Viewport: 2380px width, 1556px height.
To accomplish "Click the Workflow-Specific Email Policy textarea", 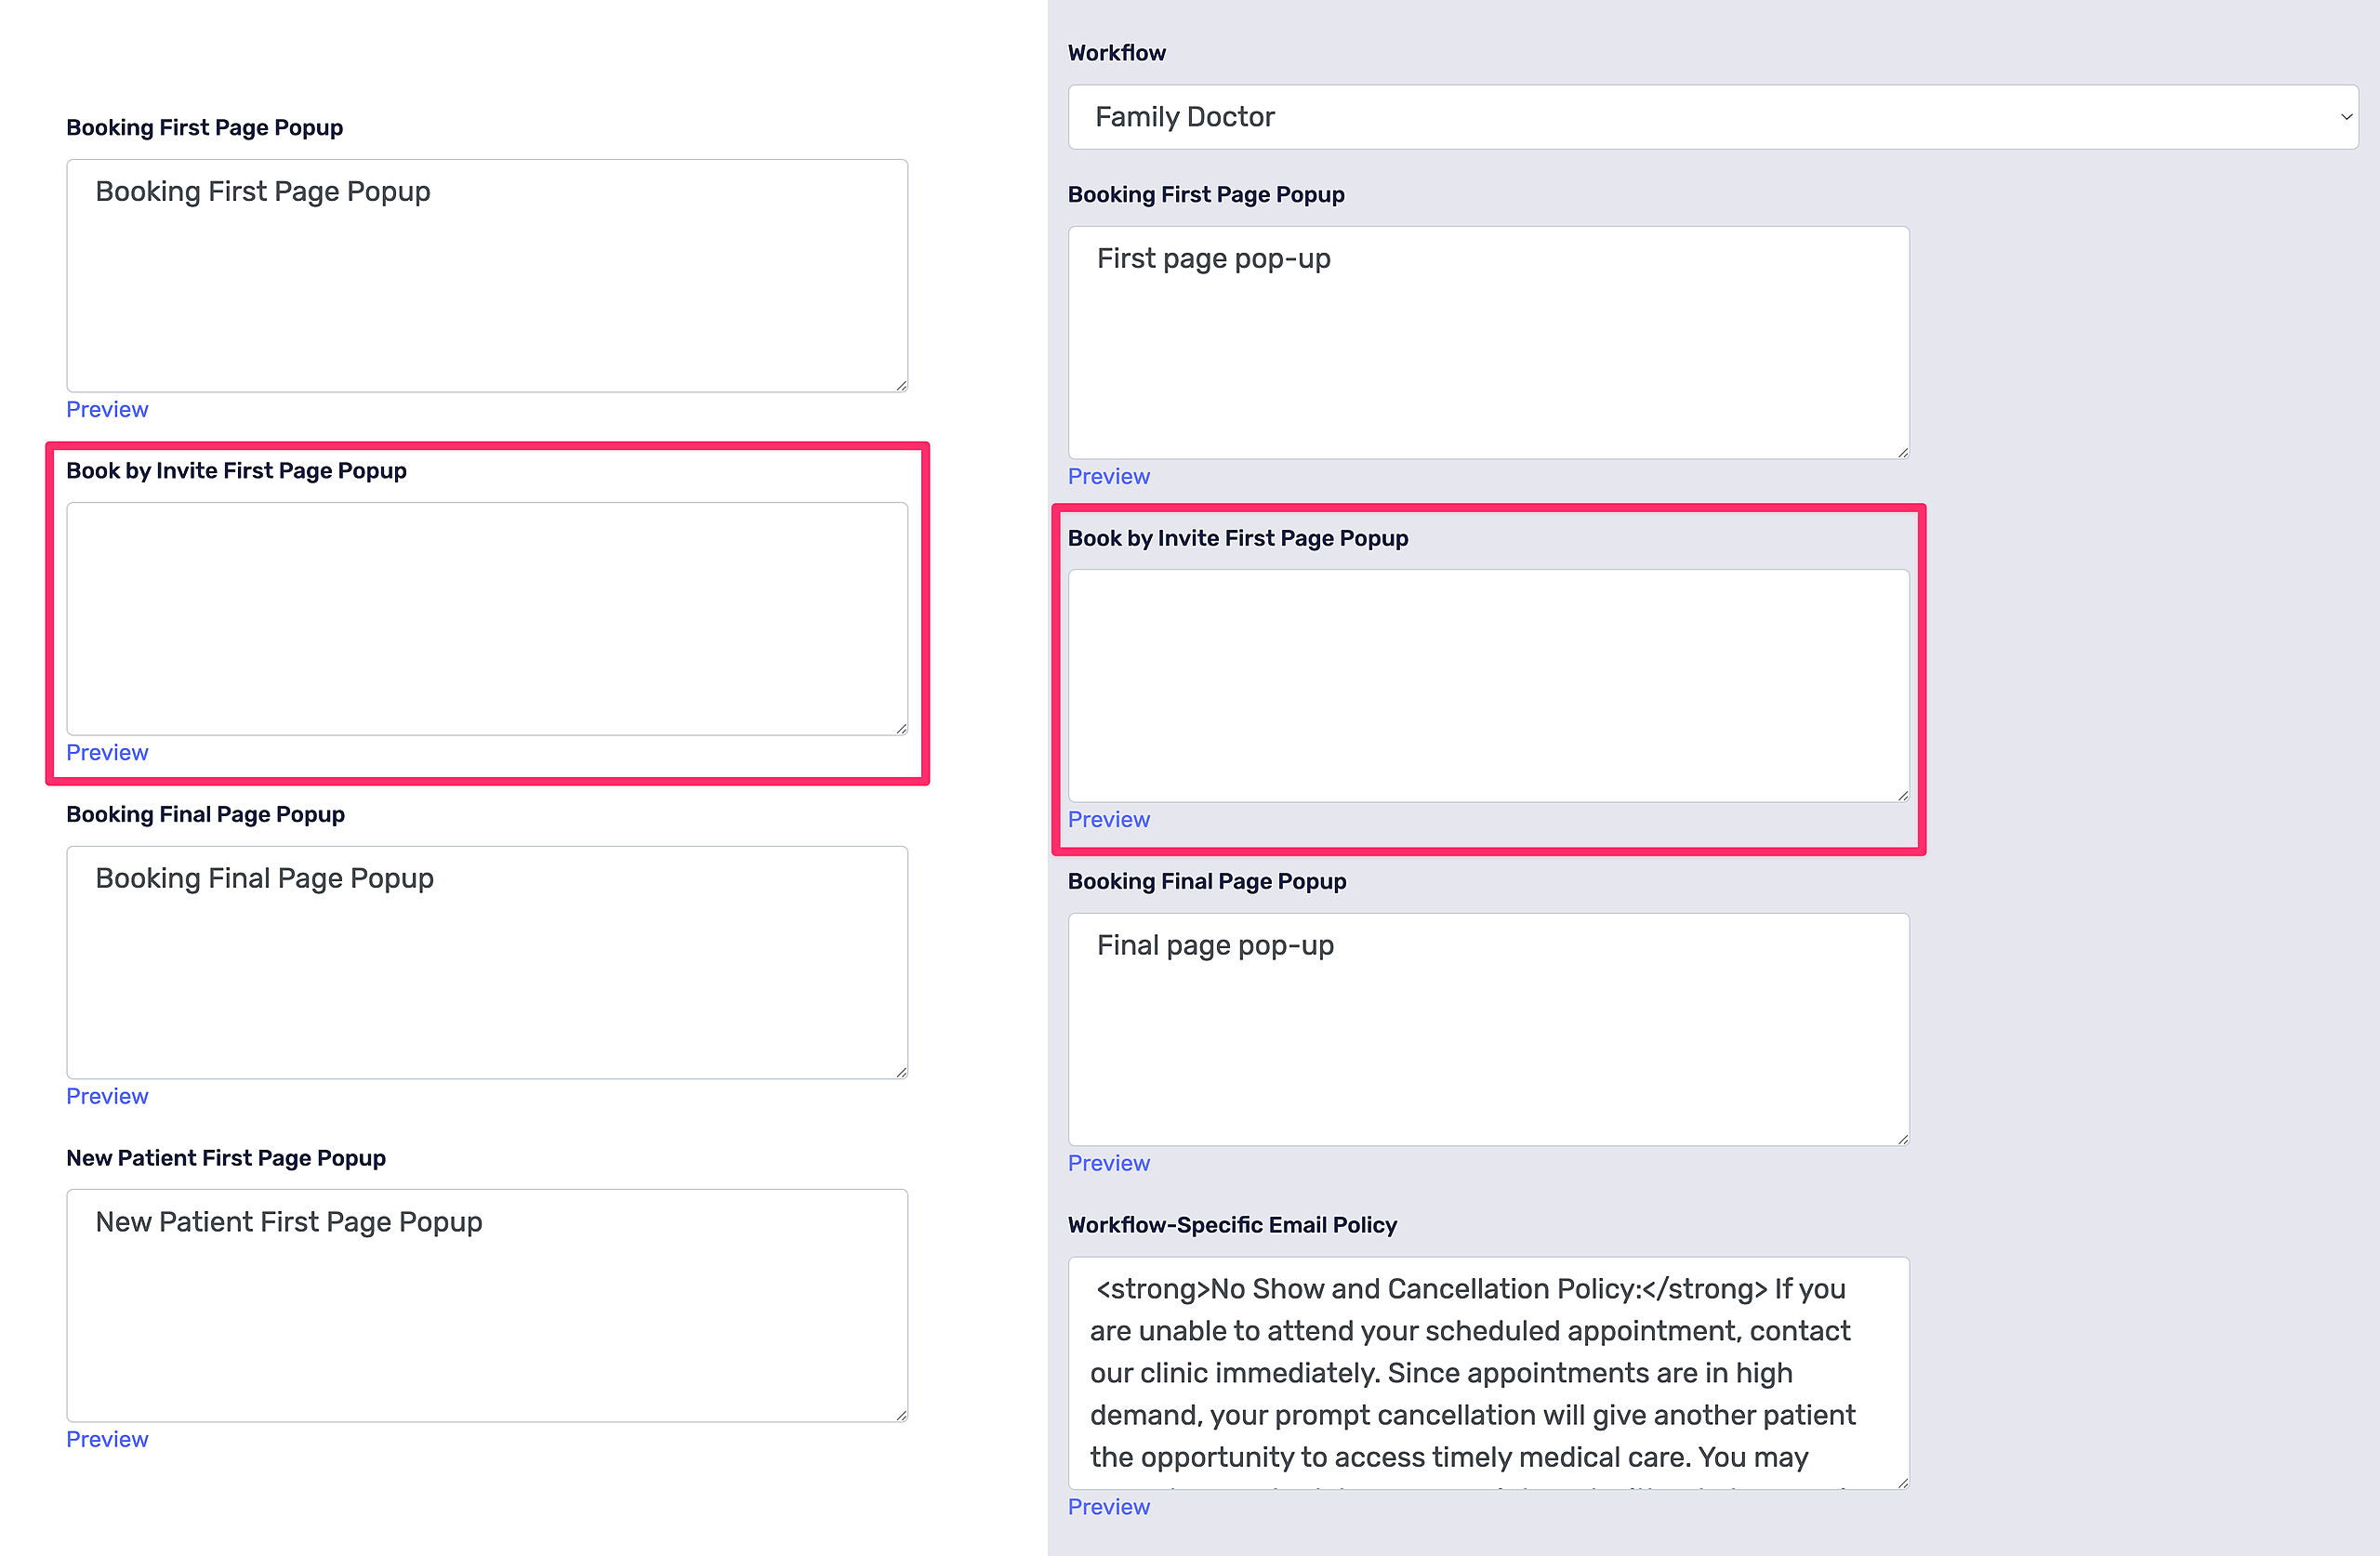I will click(x=1488, y=1372).
